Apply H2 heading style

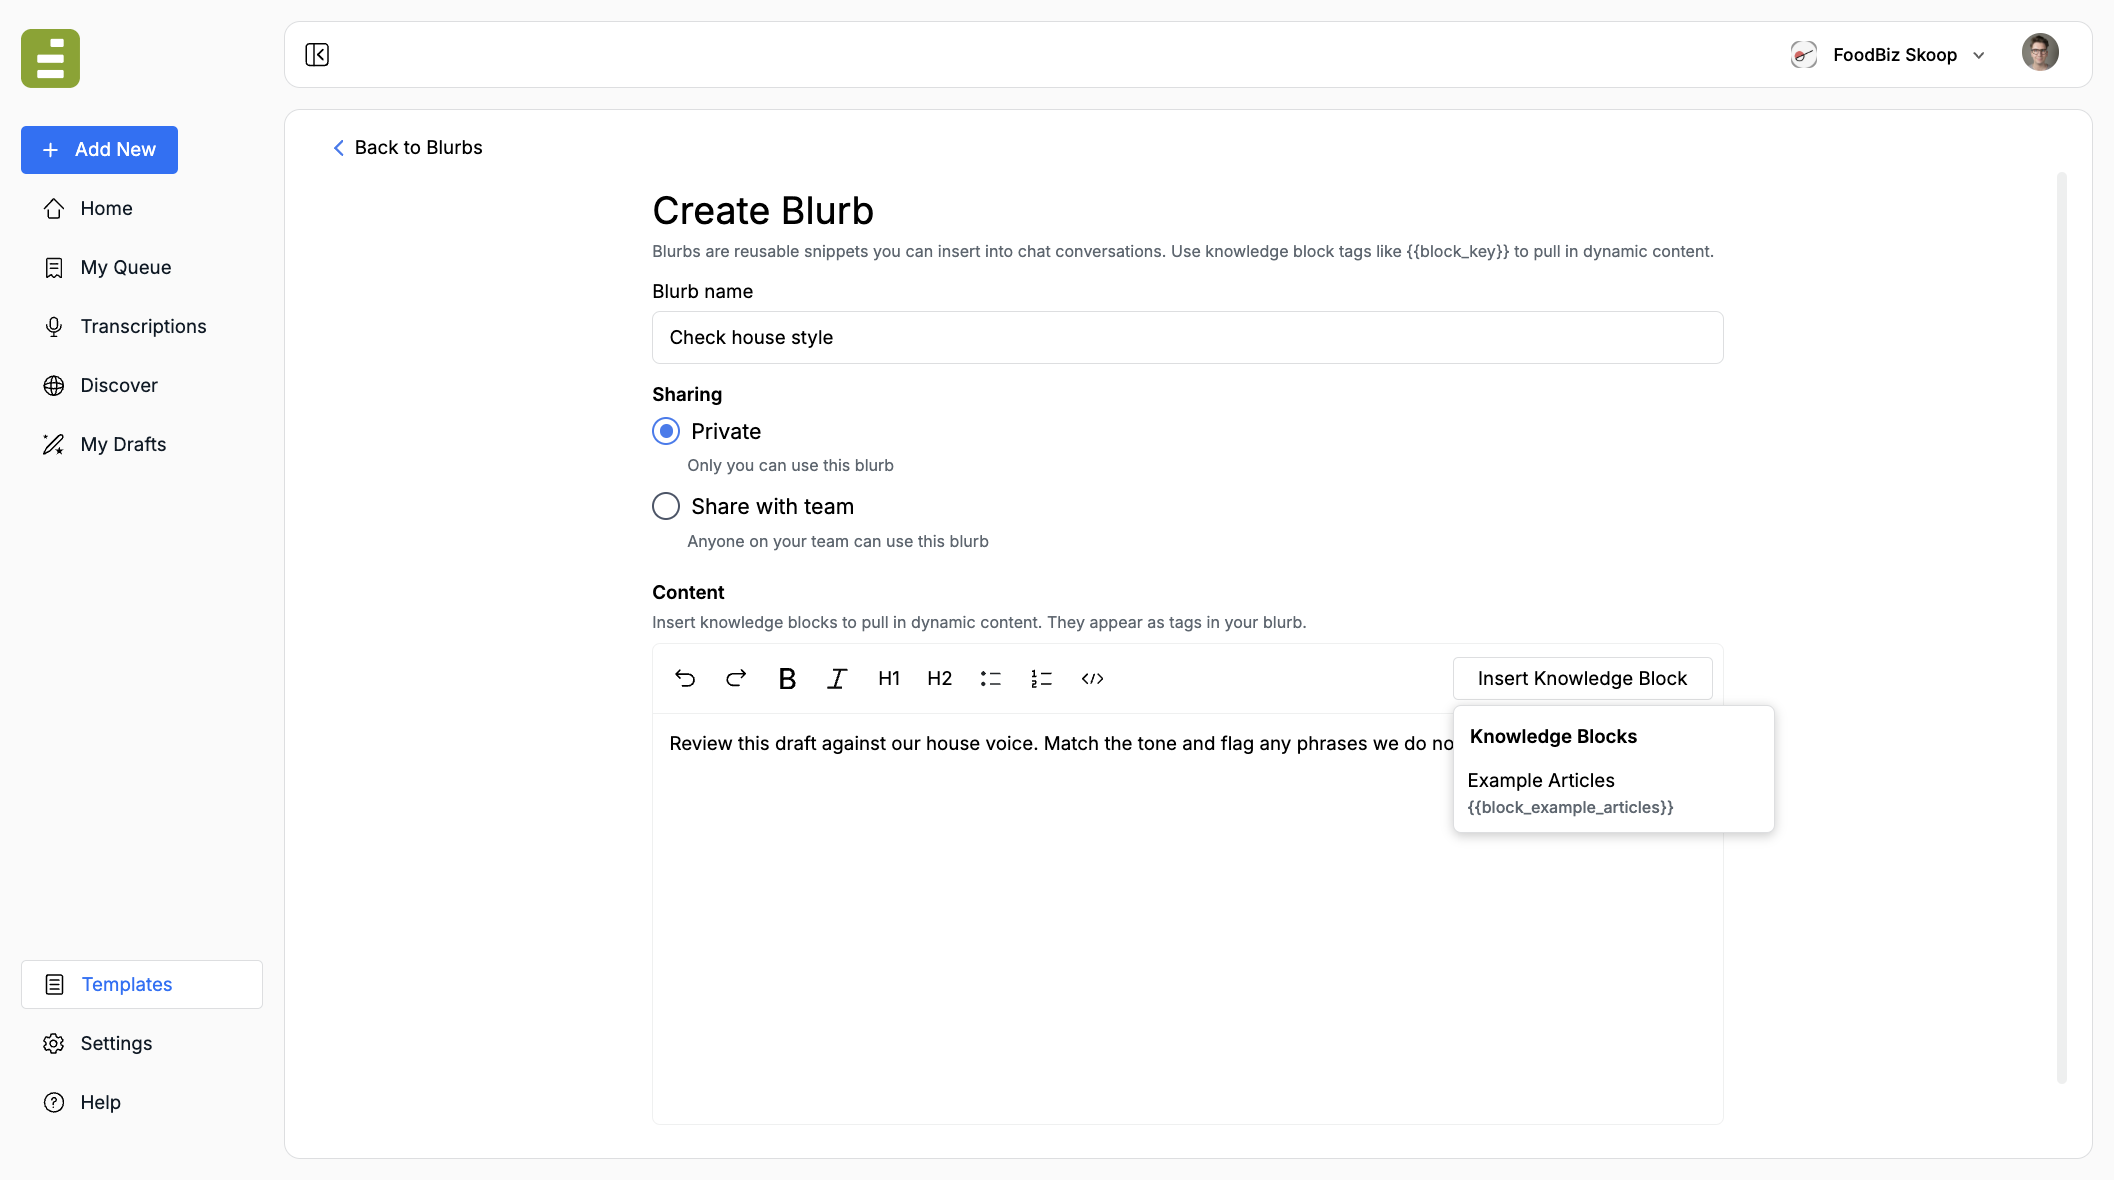[x=940, y=678]
